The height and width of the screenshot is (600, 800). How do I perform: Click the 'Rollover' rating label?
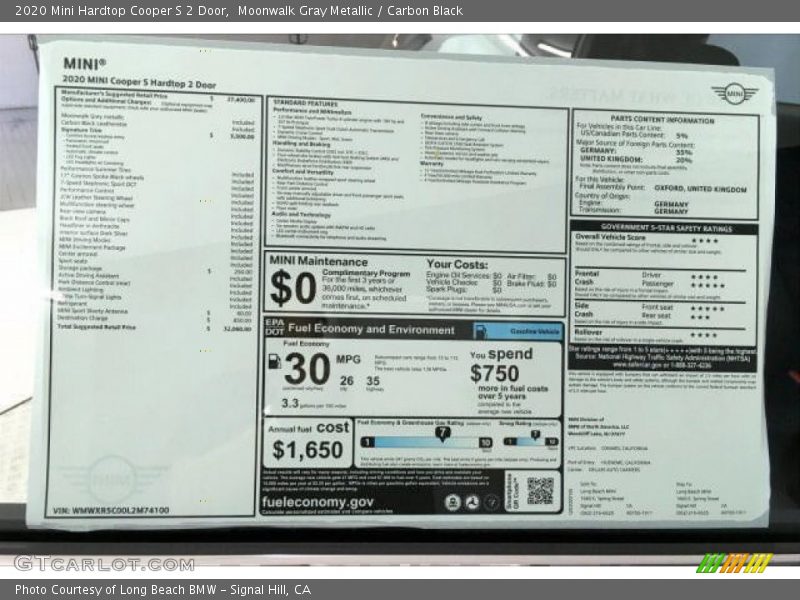(x=588, y=333)
